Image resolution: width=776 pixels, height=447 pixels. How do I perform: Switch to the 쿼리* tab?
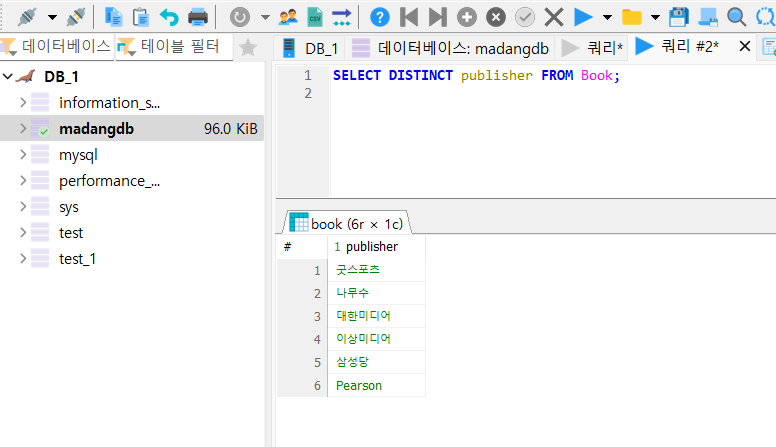pos(592,48)
